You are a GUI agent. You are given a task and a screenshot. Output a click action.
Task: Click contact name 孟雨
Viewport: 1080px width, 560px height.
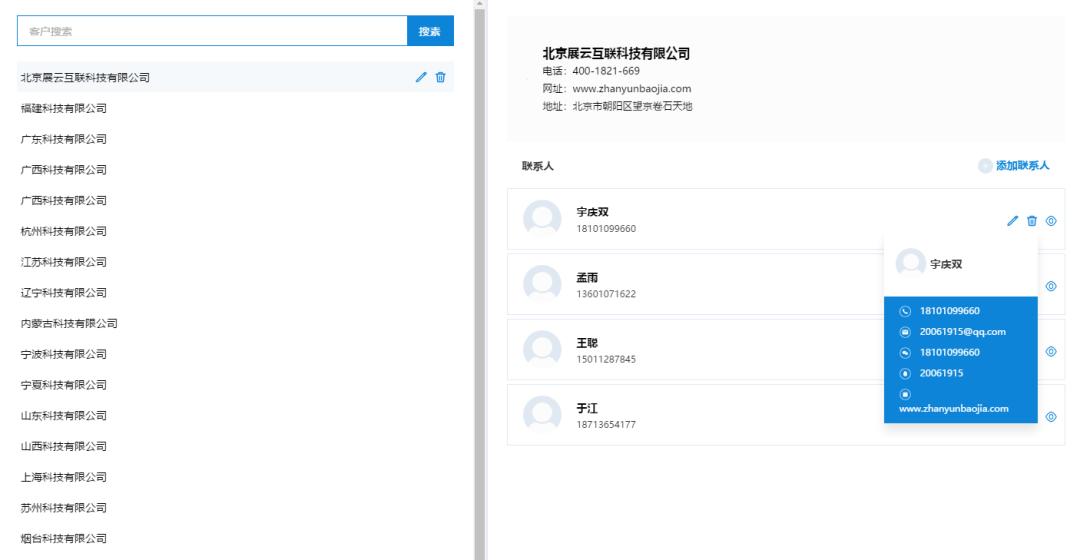coord(587,278)
